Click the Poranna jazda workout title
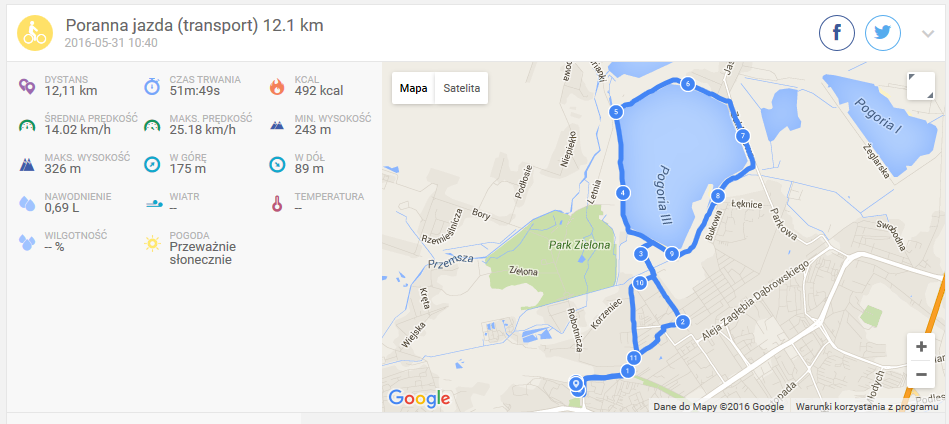The width and height of the screenshot is (949, 424). [194, 26]
